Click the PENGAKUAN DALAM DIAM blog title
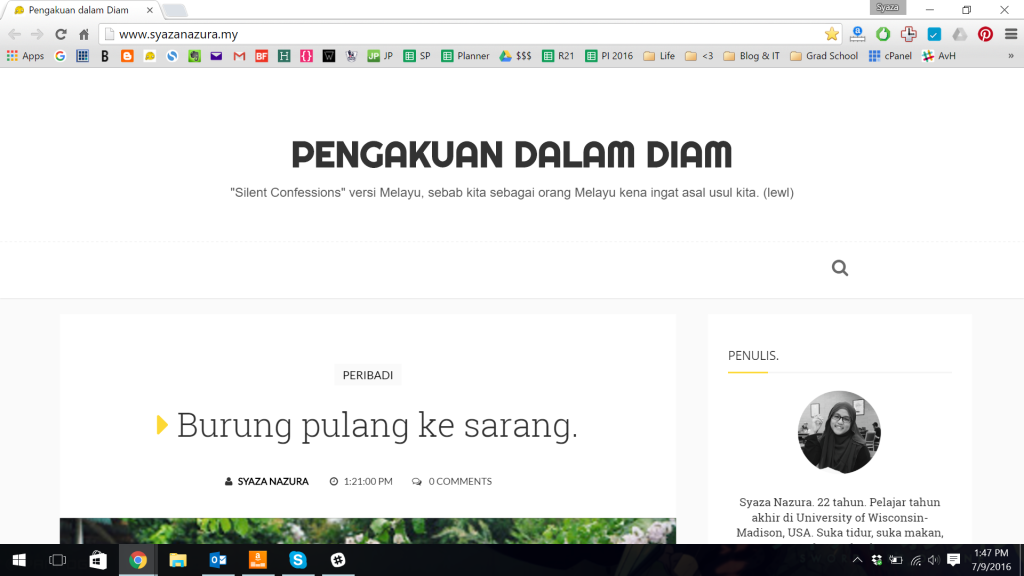 pyautogui.click(x=511, y=155)
